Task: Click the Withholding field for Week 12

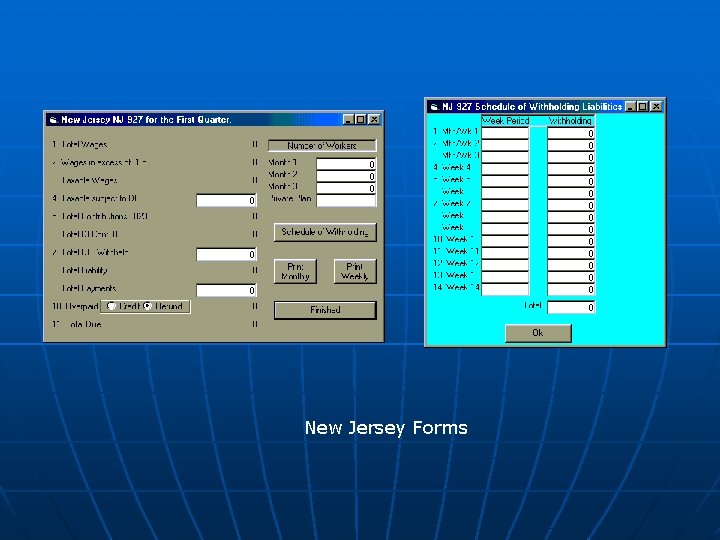Action: click(571, 265)
